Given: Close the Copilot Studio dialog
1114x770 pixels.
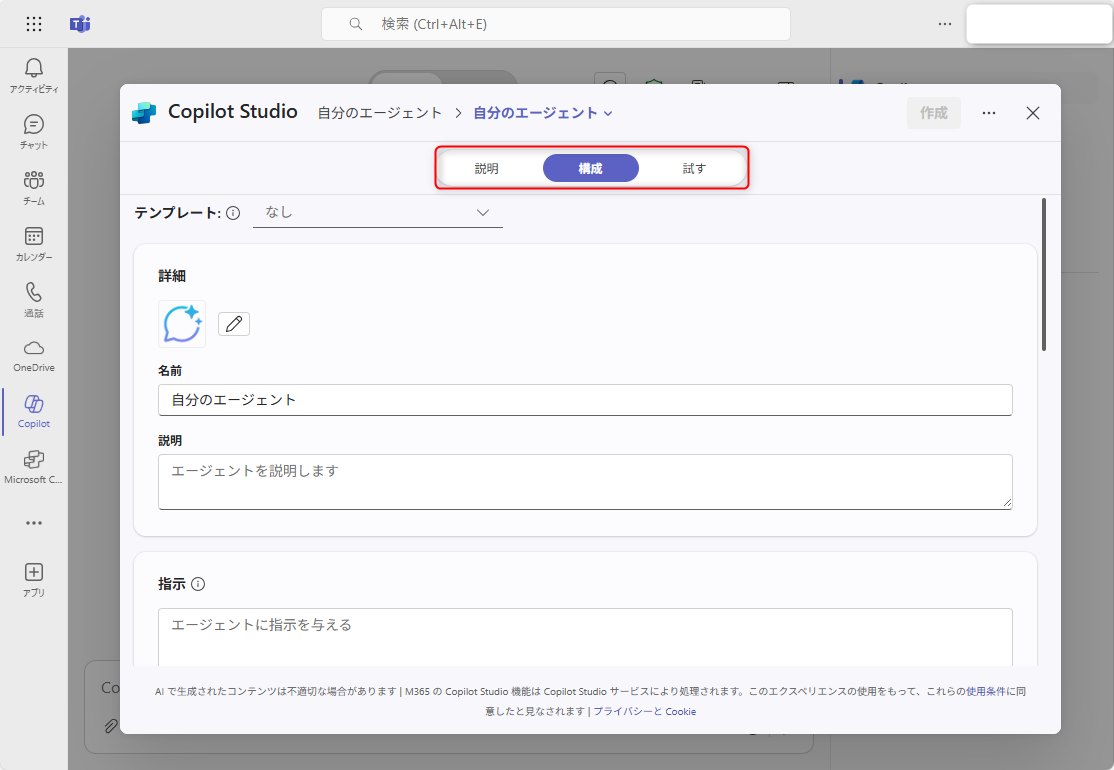Looking at the screenshot, I should 1033,113.
